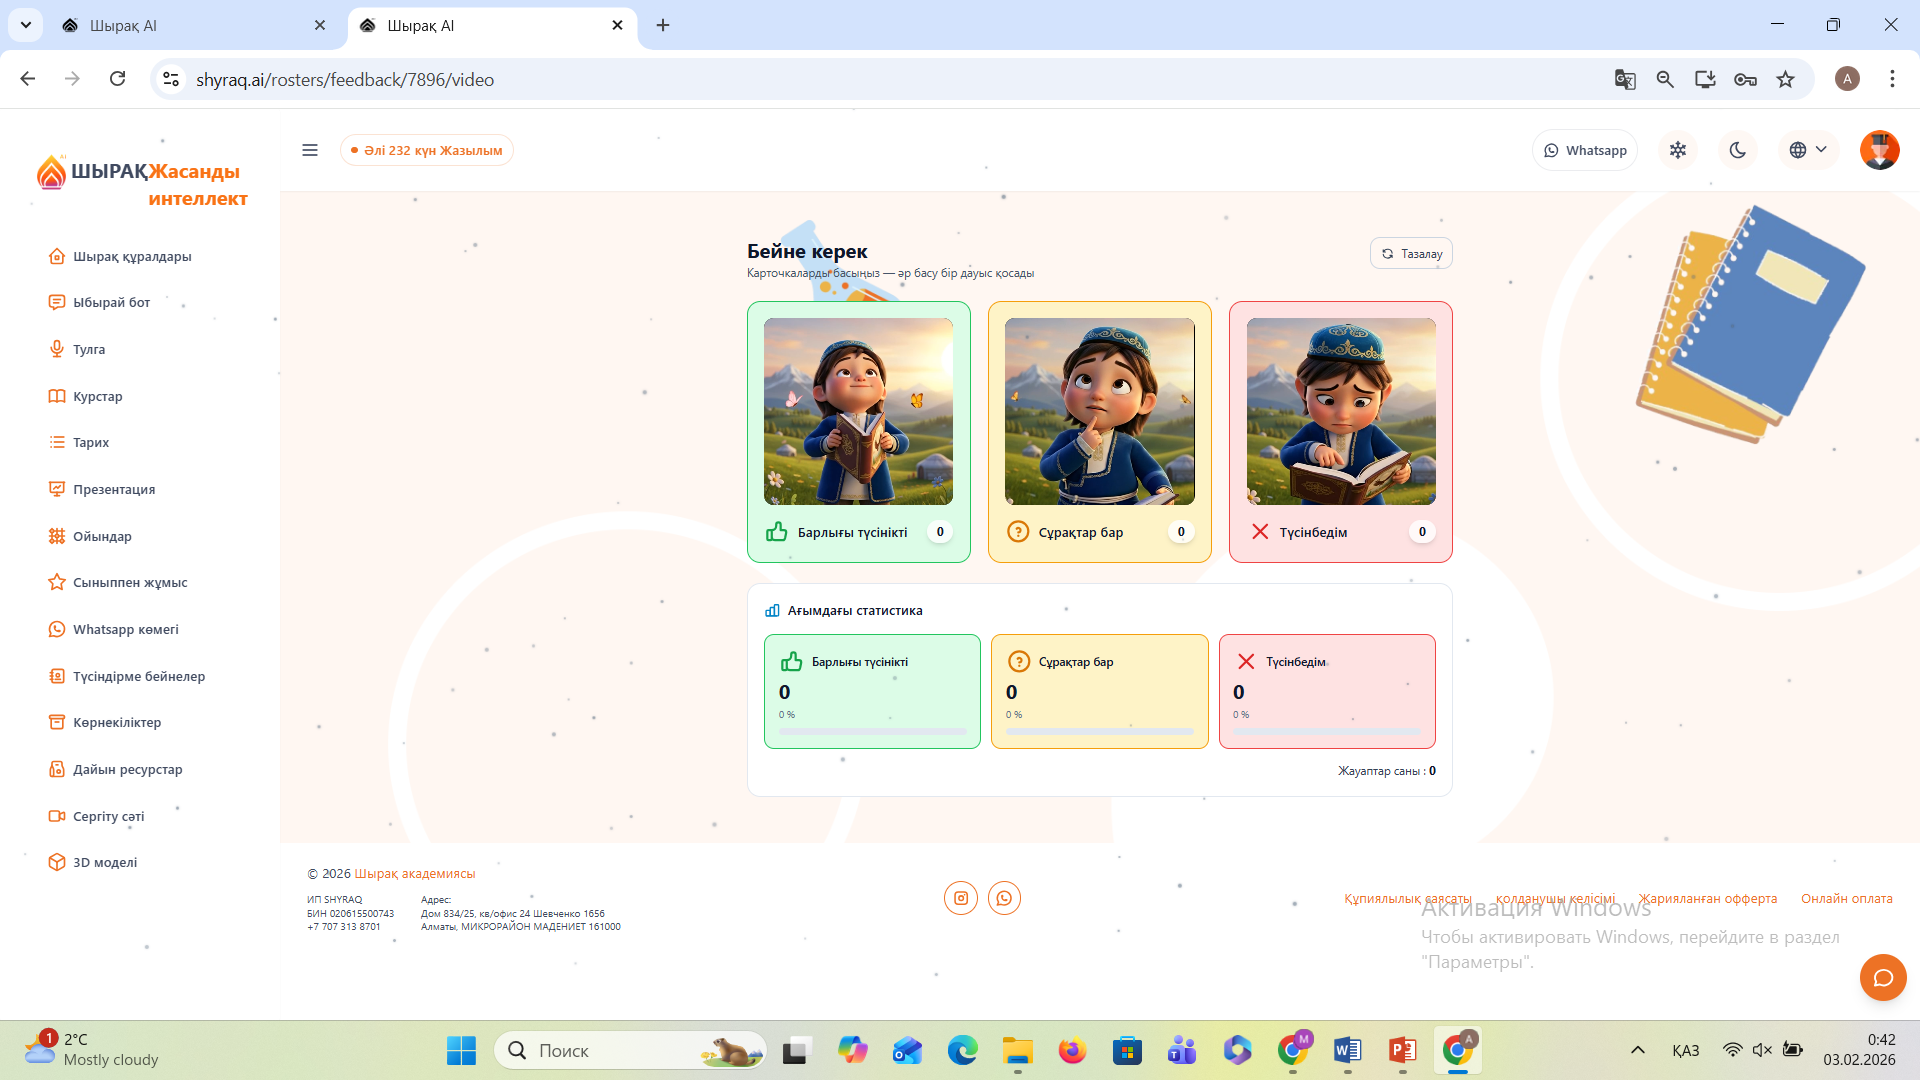Open the Онлайн оплата footer link
The image size is (1920, 1080).
[1846, 898]
